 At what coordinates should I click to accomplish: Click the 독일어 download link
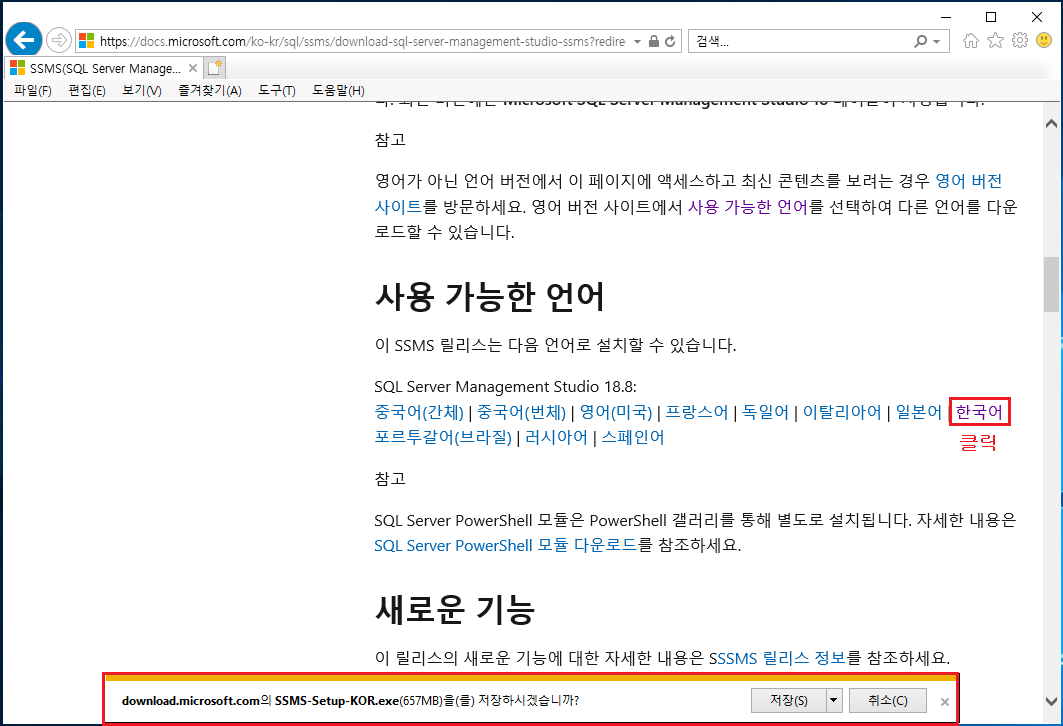pyautogui.click(x=765, y=411)
